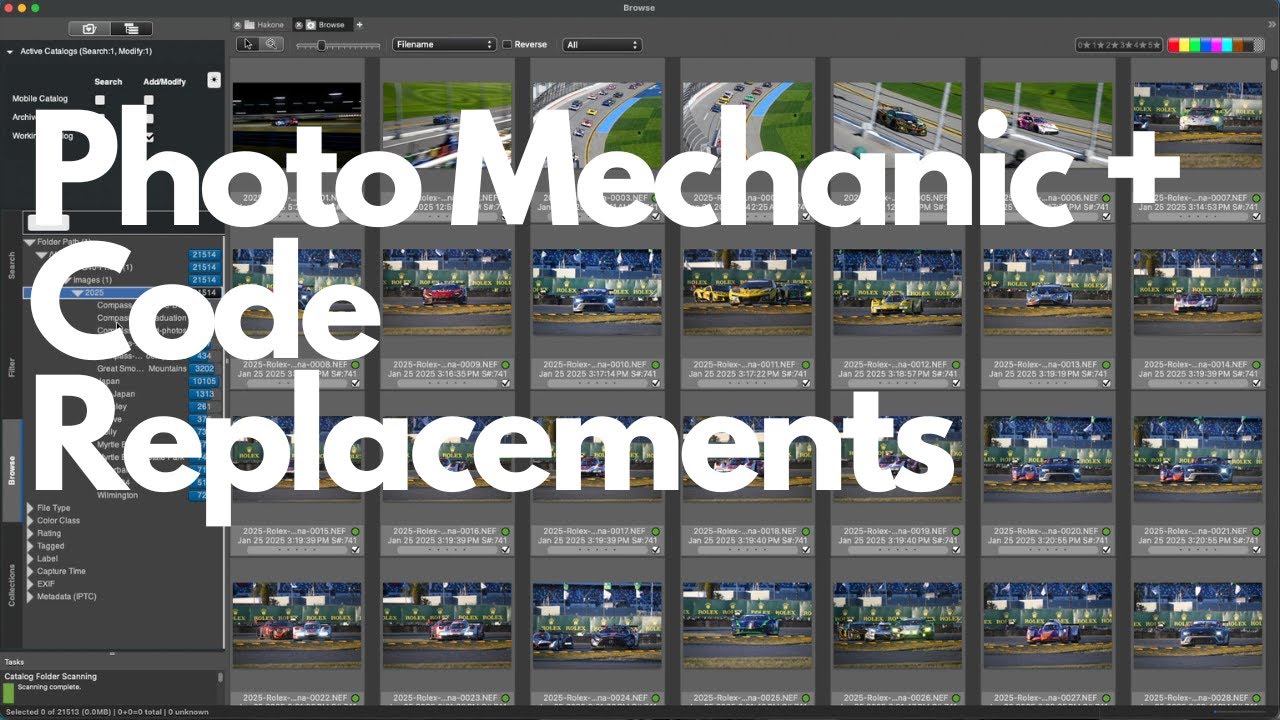1280x720 pixels.
Task: Toggle the Reverse sort checkbox
Action: coord(507,45)
